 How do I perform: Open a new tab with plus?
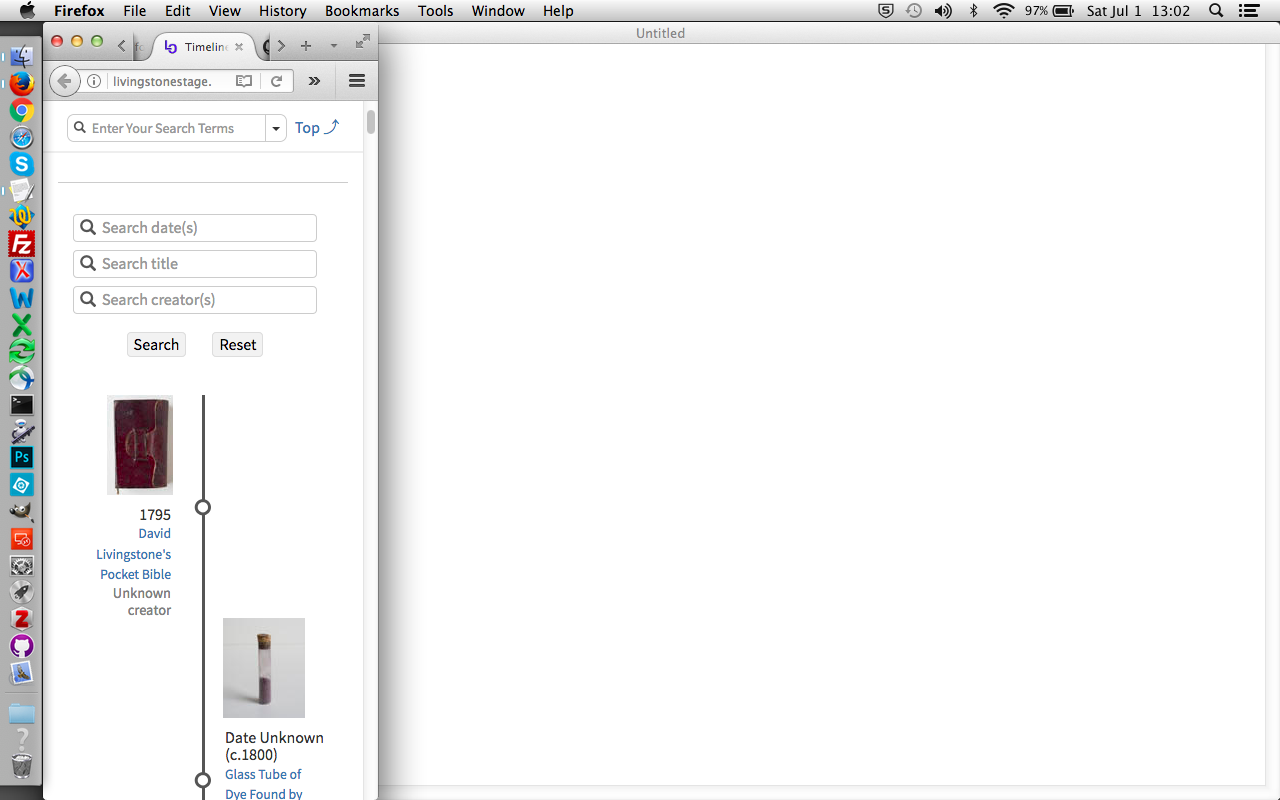(x=306, y=46)
